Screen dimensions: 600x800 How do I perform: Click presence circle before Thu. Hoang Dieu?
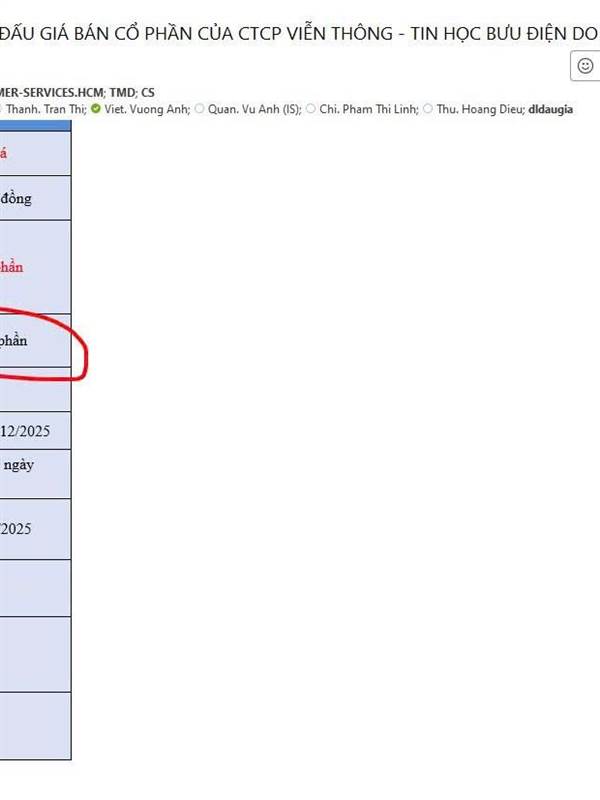[428, 109]
